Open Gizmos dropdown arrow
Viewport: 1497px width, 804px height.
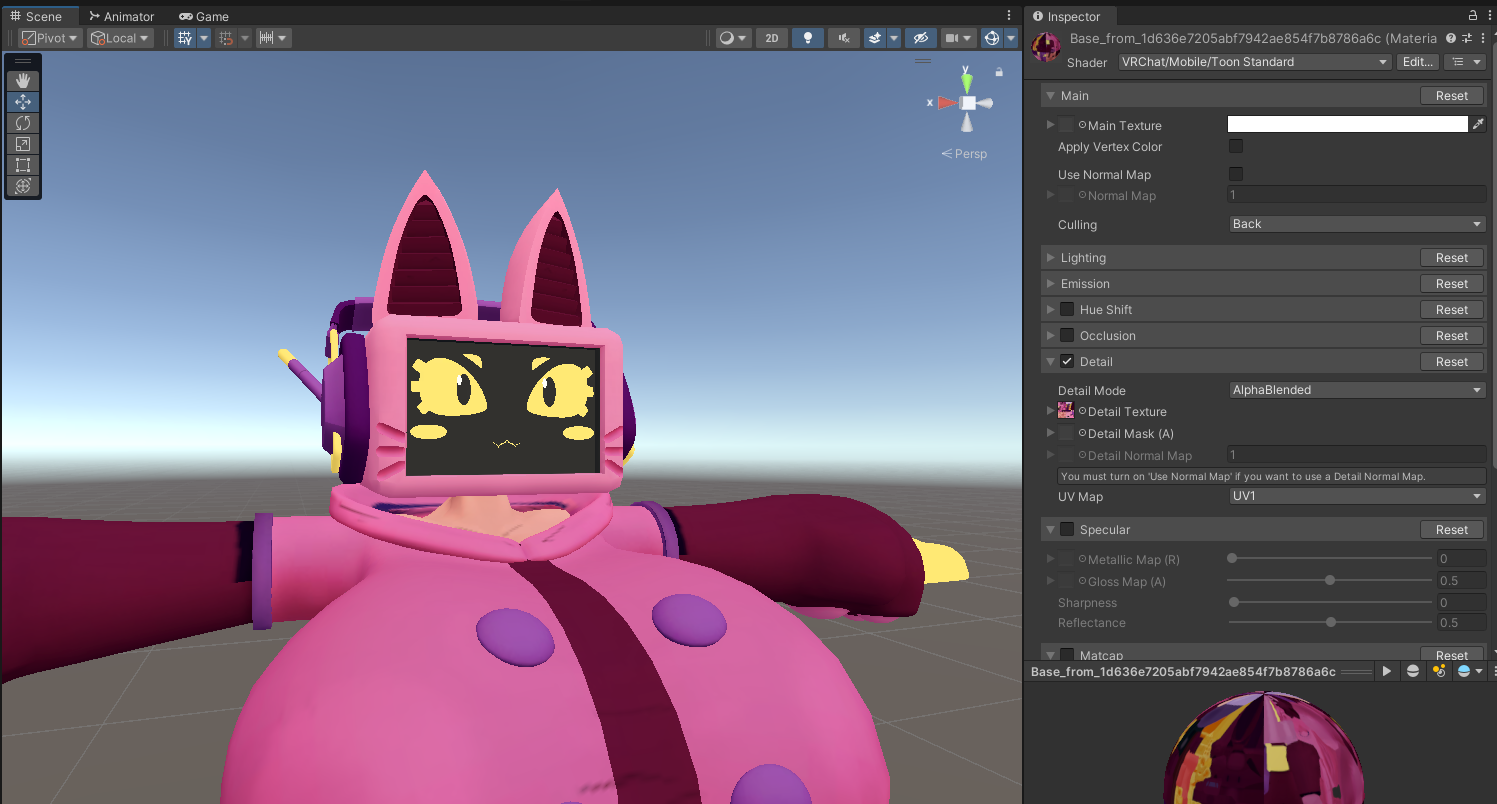click(x=1011, y=38)
